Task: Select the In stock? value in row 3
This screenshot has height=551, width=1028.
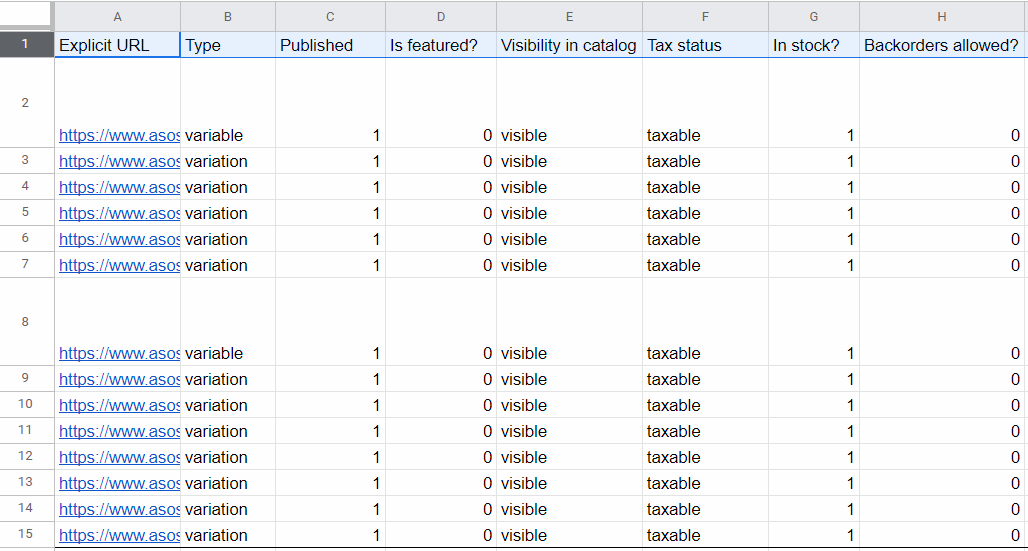Action: (x=814, y=161)
